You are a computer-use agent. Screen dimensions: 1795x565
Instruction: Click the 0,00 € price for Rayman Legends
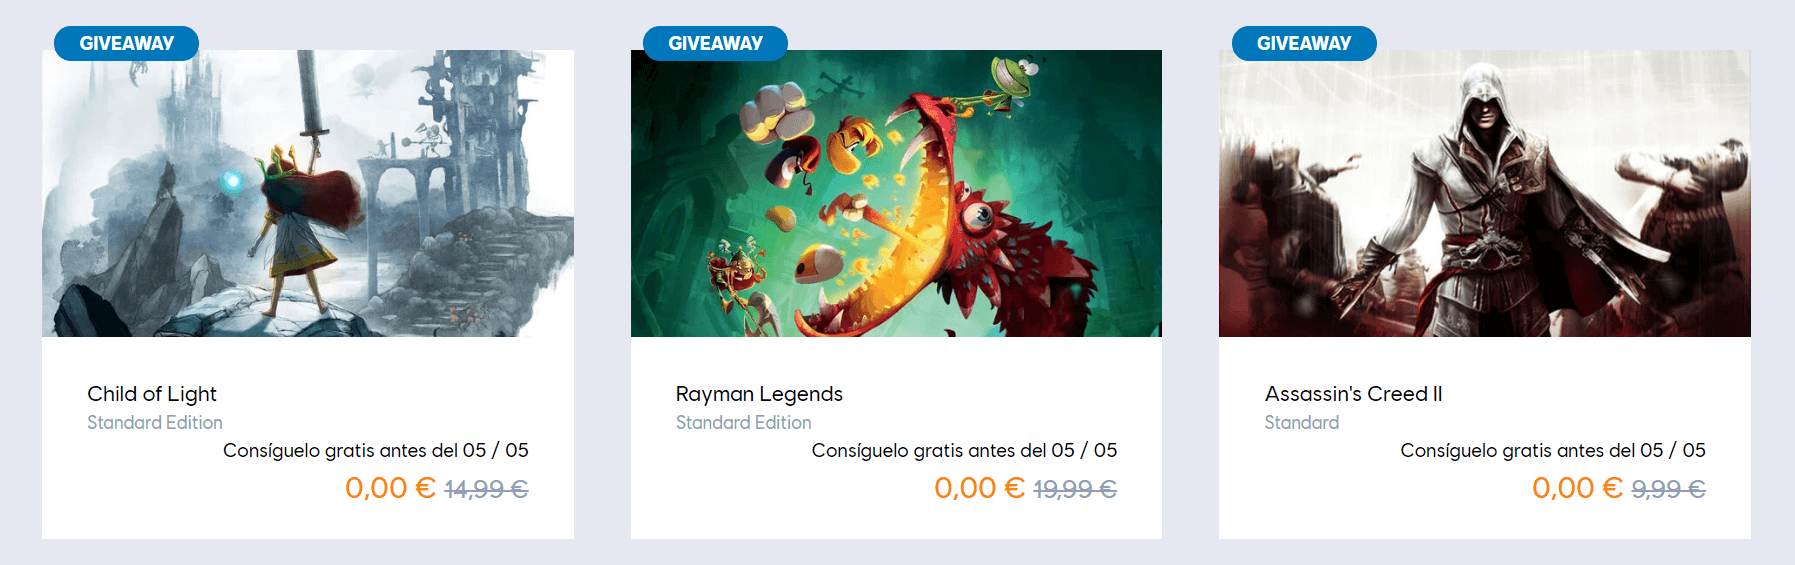(979, 488)
